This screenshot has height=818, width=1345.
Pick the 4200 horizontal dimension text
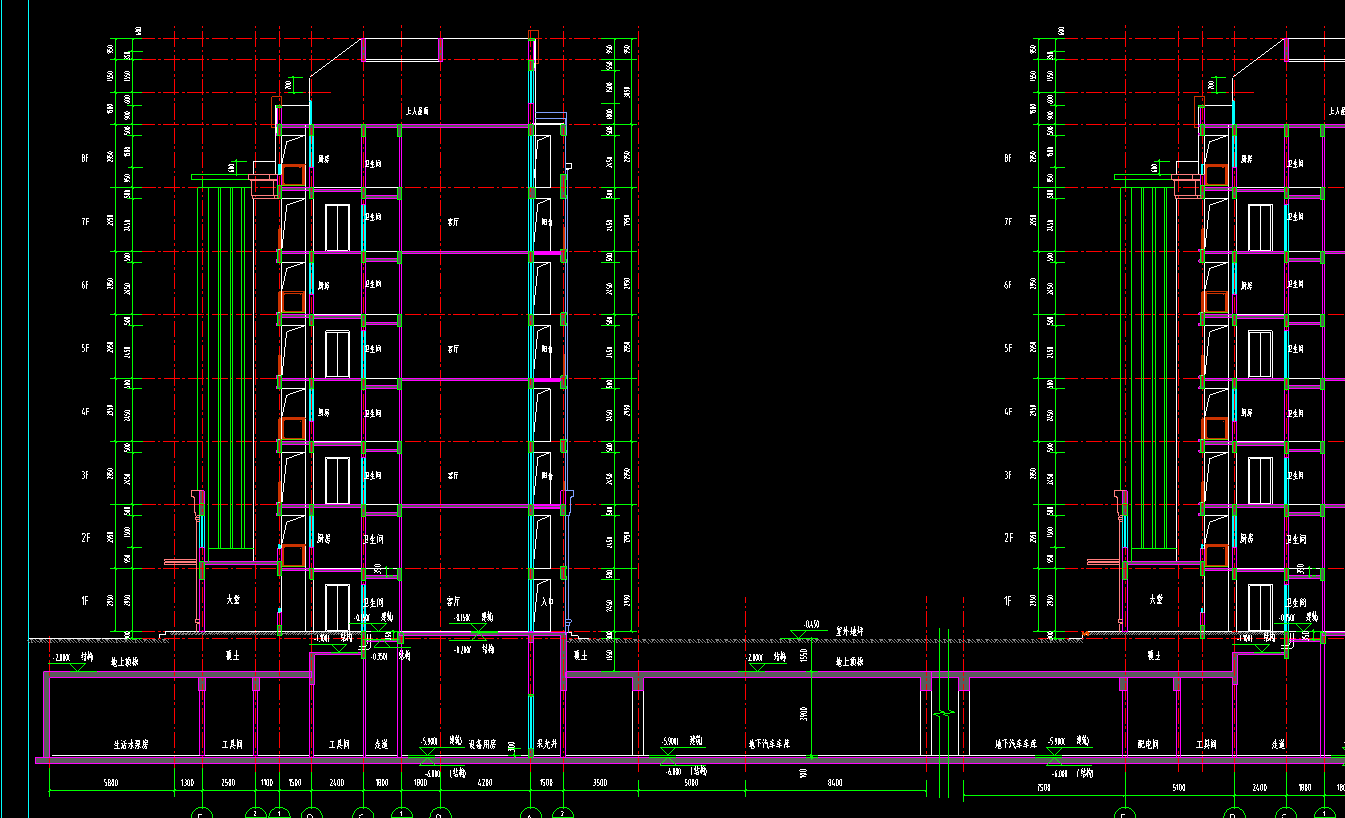484,783
